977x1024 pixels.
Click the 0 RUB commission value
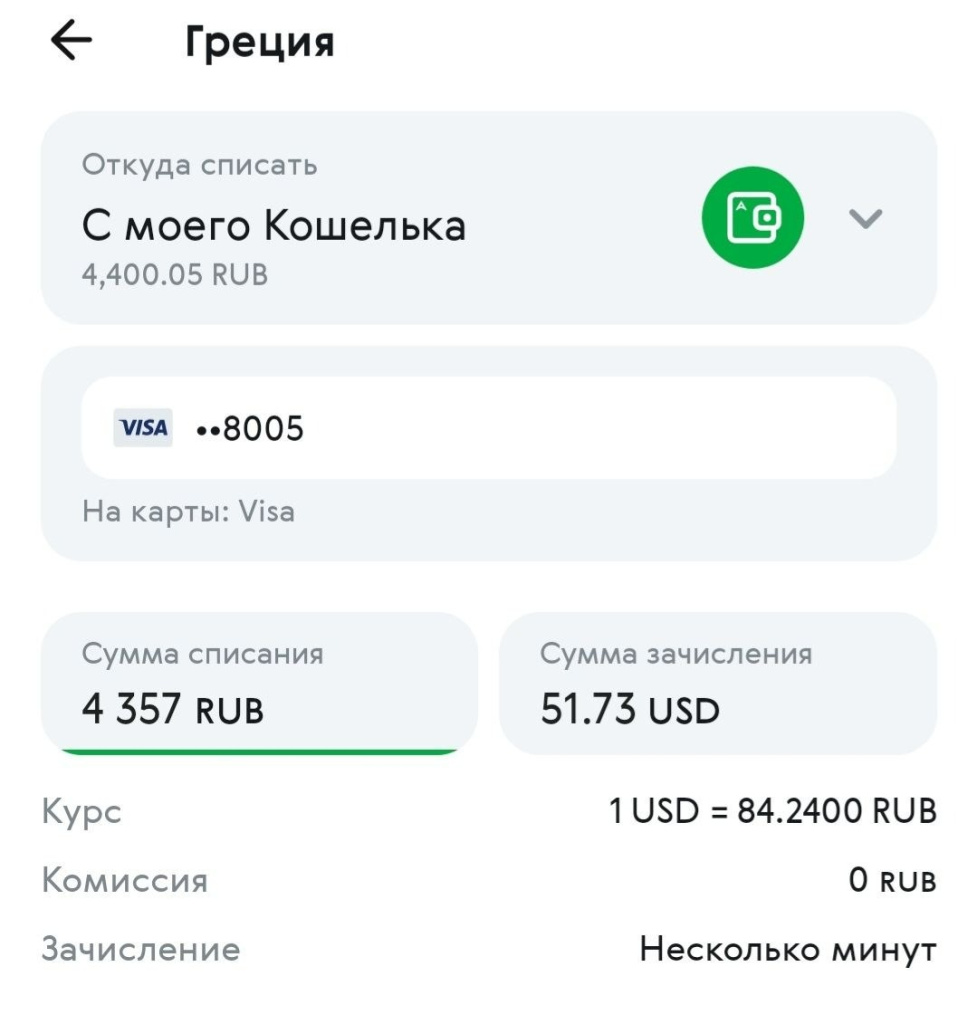892,881
